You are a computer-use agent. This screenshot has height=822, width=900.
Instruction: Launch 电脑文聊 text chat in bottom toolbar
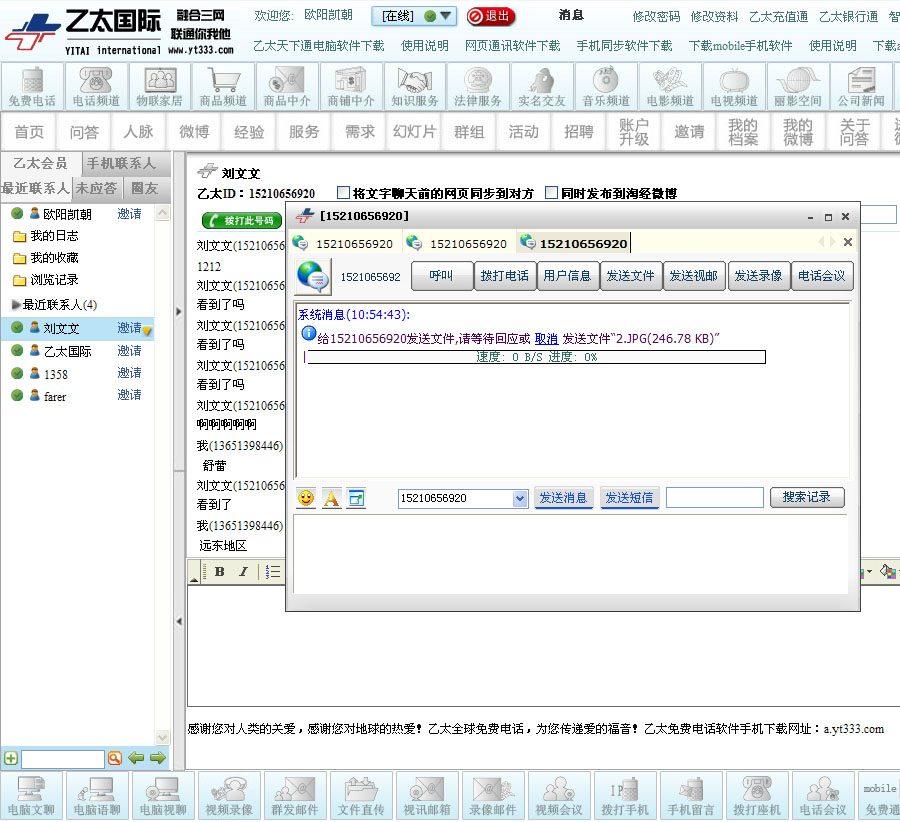(31, 795)
